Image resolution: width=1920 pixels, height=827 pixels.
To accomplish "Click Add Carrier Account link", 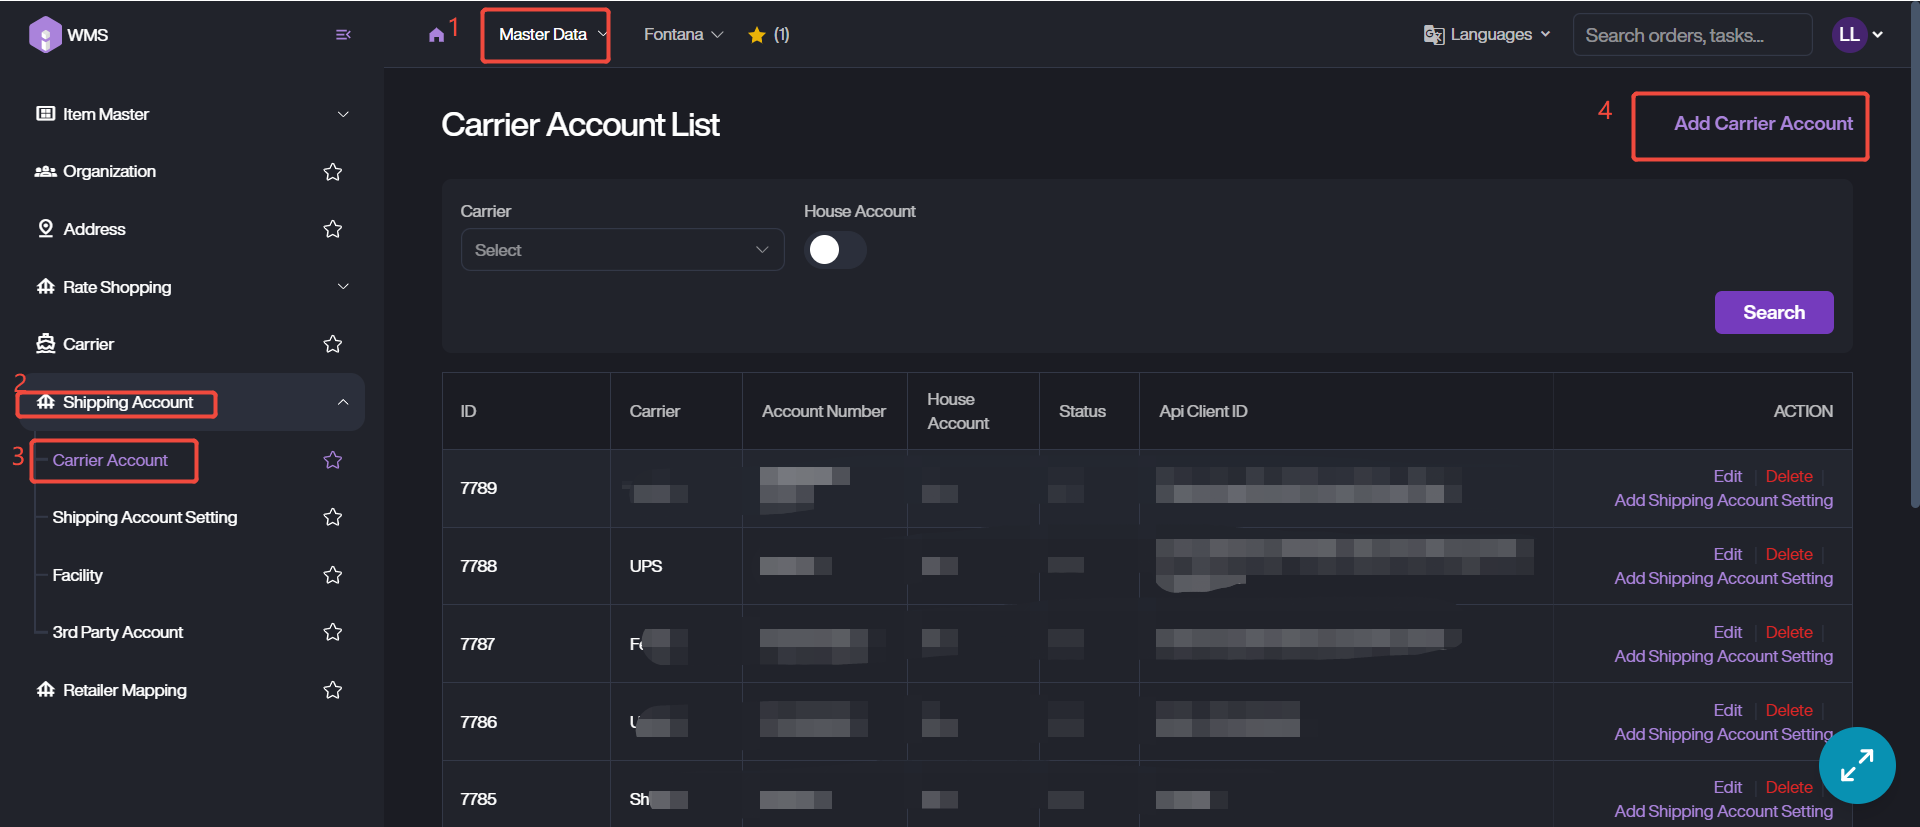I will 1763,124.
